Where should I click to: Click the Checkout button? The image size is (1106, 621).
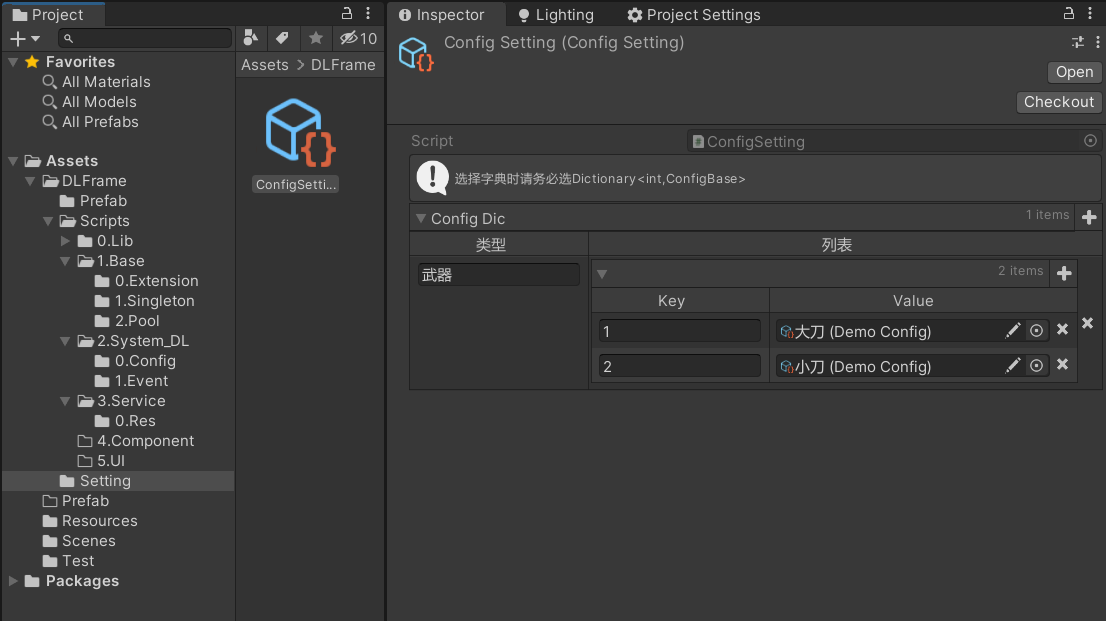1059,102
